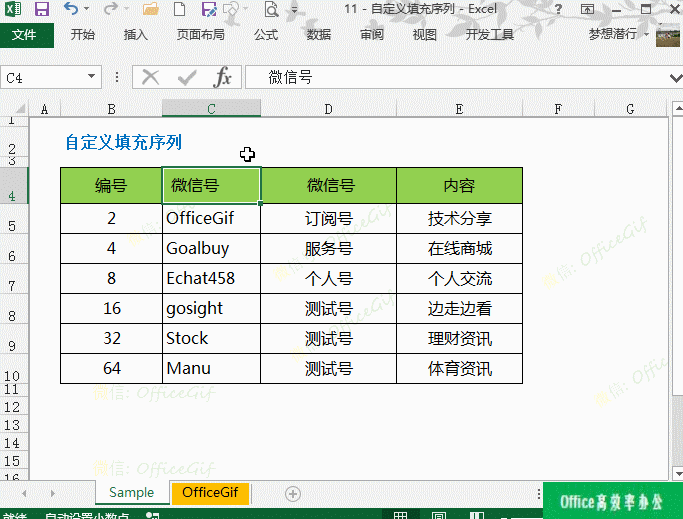683x519 pixels.
Task: Open print preview magnifier icon
Action: [x=271, y=10]
